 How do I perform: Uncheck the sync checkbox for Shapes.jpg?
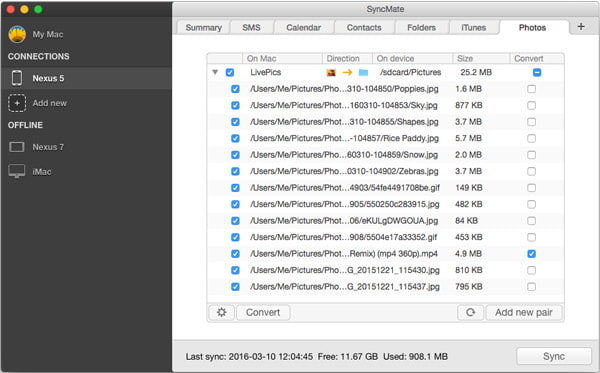pyautogui.click(x=235, y=122)
